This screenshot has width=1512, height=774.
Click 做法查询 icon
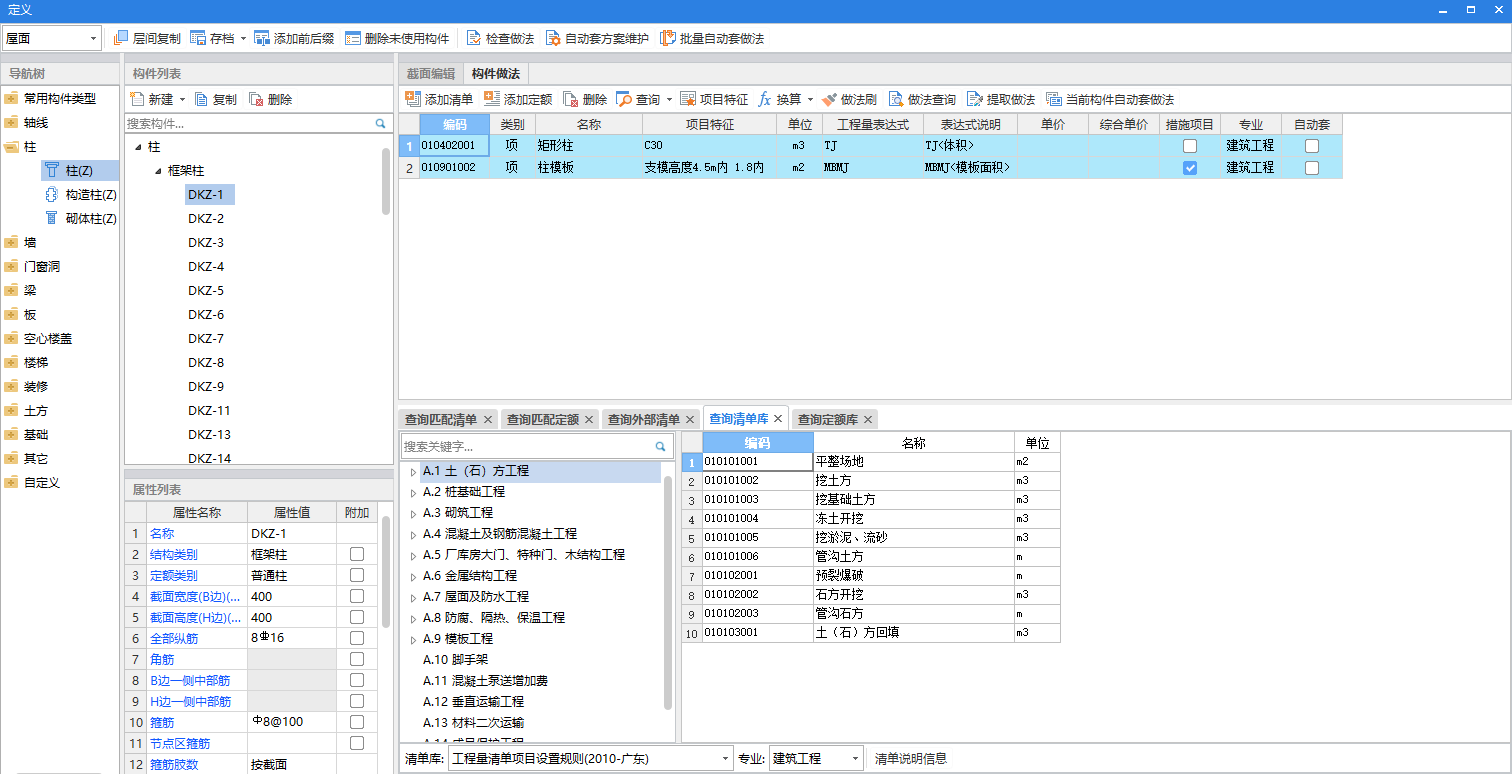coord(895,99)
